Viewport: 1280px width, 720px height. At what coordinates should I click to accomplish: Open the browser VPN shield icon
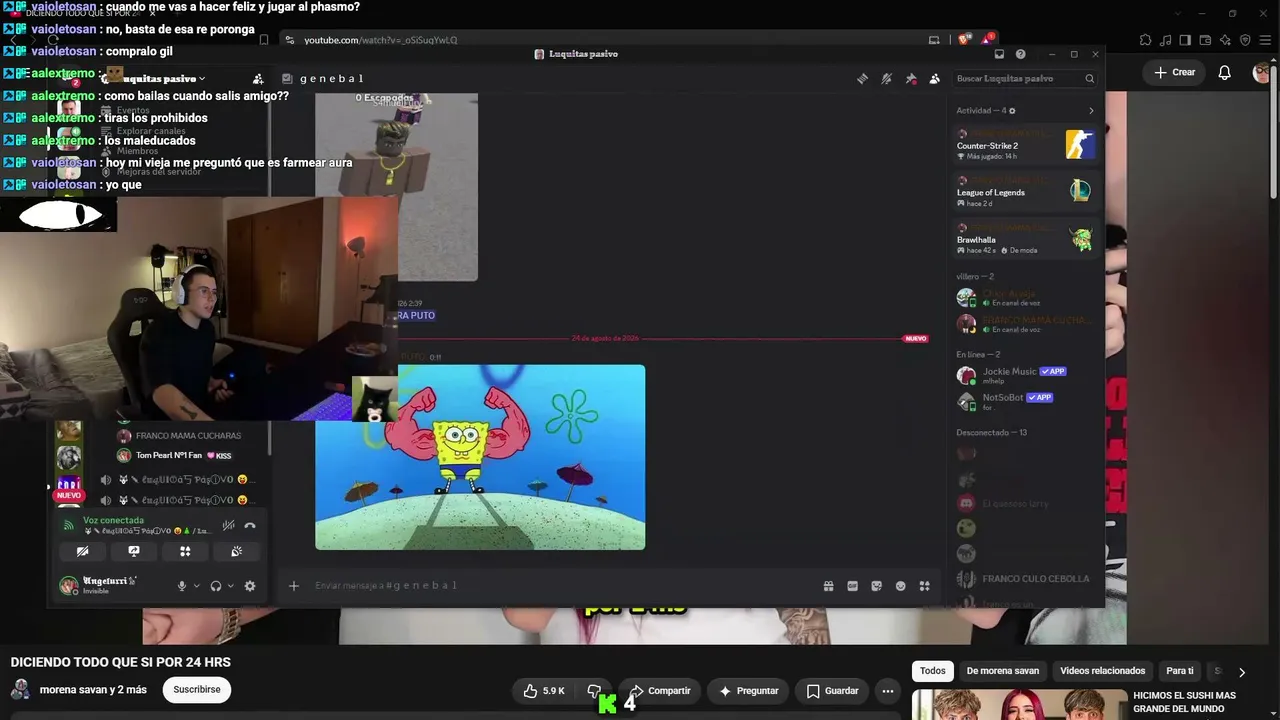pyautogui.click(x=1245, y=40)
